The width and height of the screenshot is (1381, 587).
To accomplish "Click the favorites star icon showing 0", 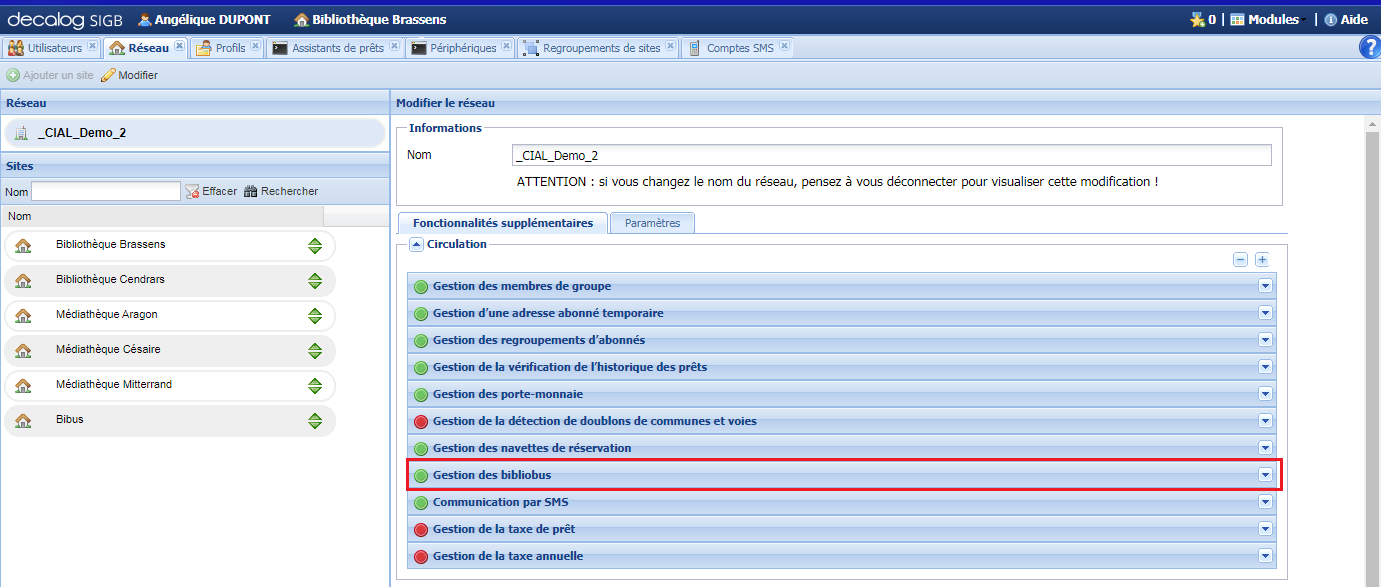I will pos(1199,19).
